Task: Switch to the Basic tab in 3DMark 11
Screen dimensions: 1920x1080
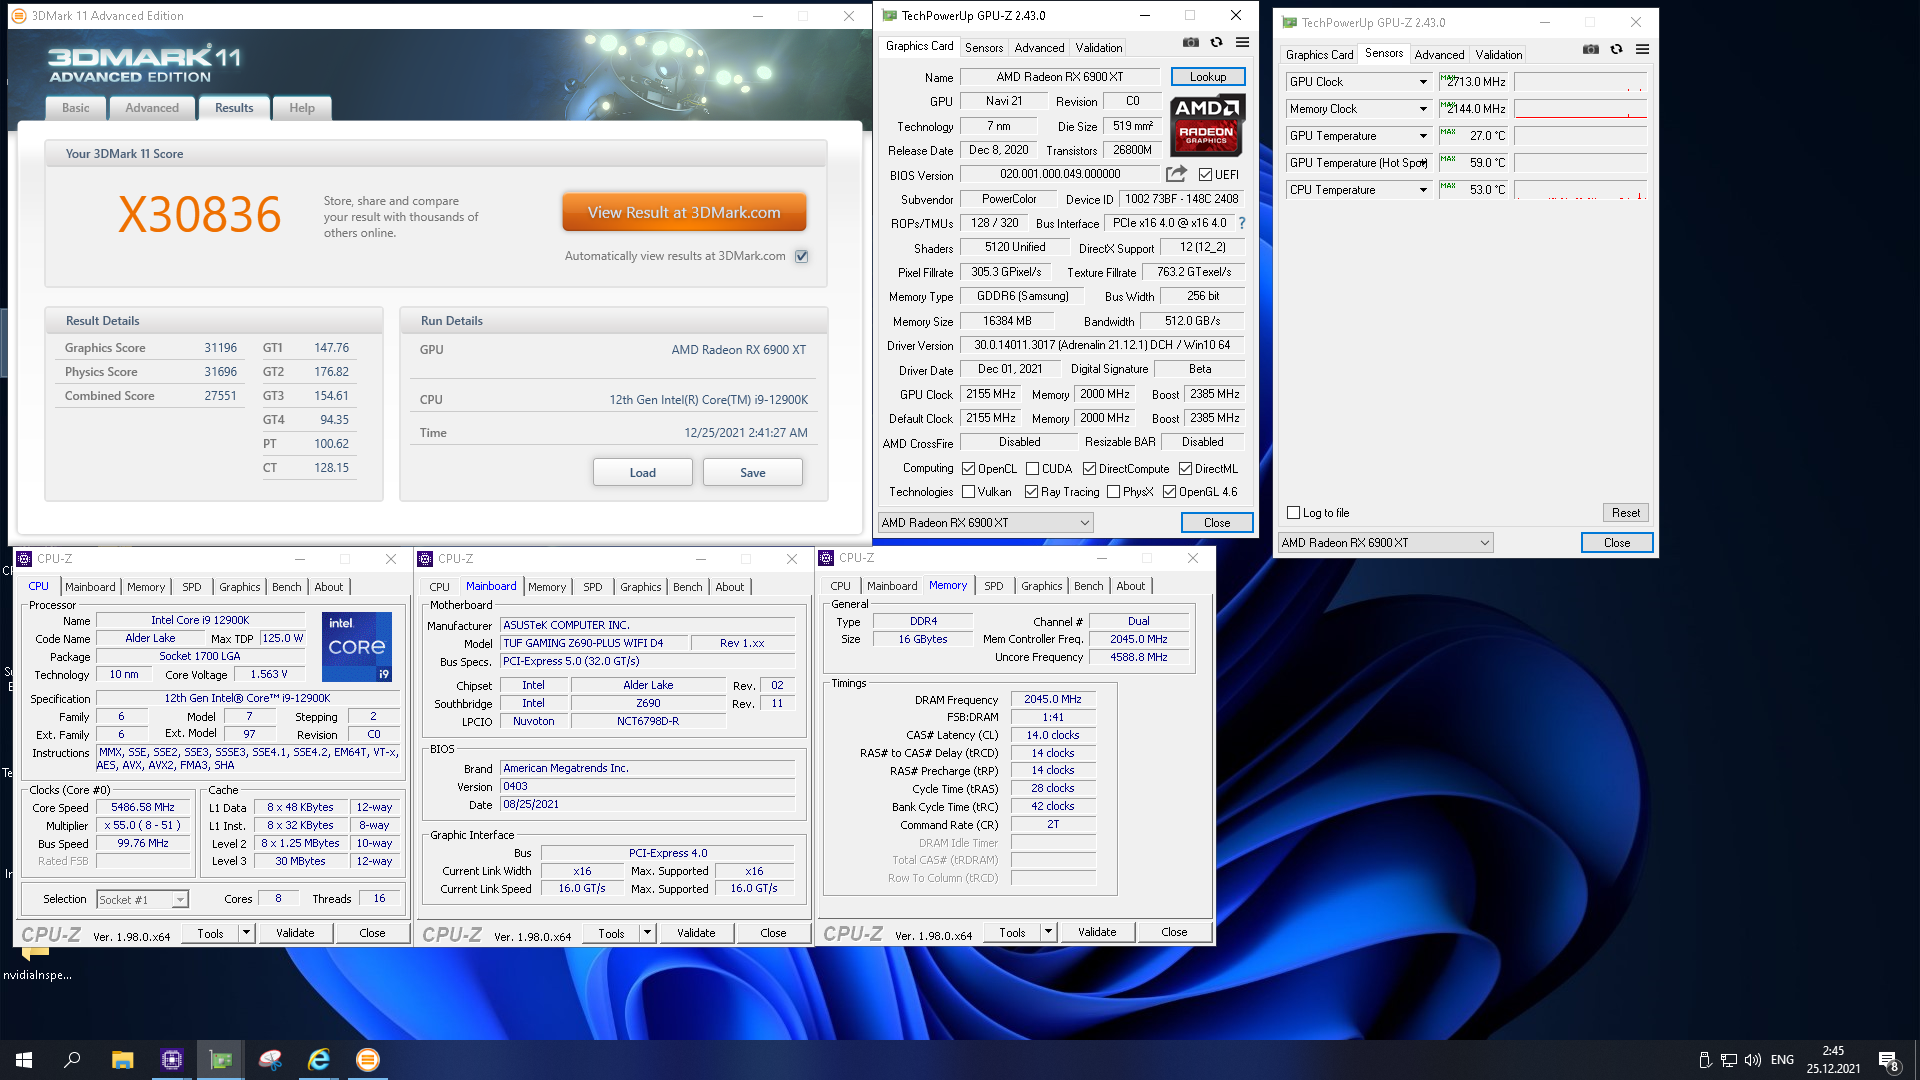Action: [x=76, y=108]
